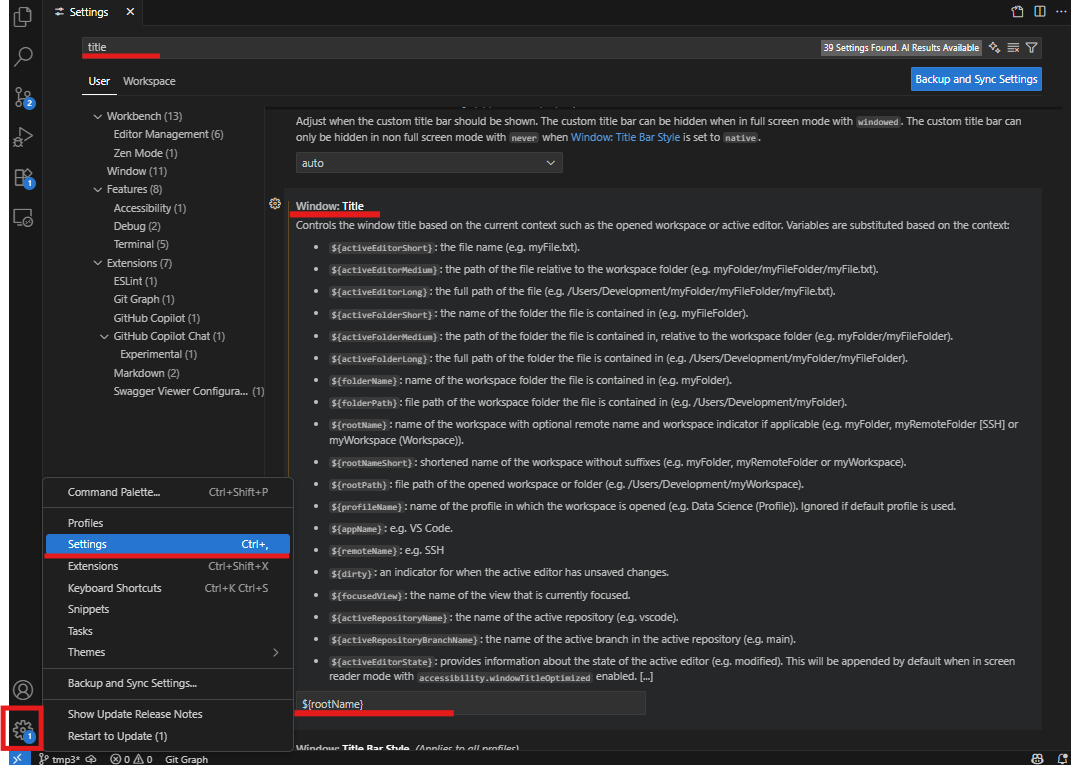Click the ${rootName} window title field
This screenshot has height=765, width=1071.
point(471,704)
